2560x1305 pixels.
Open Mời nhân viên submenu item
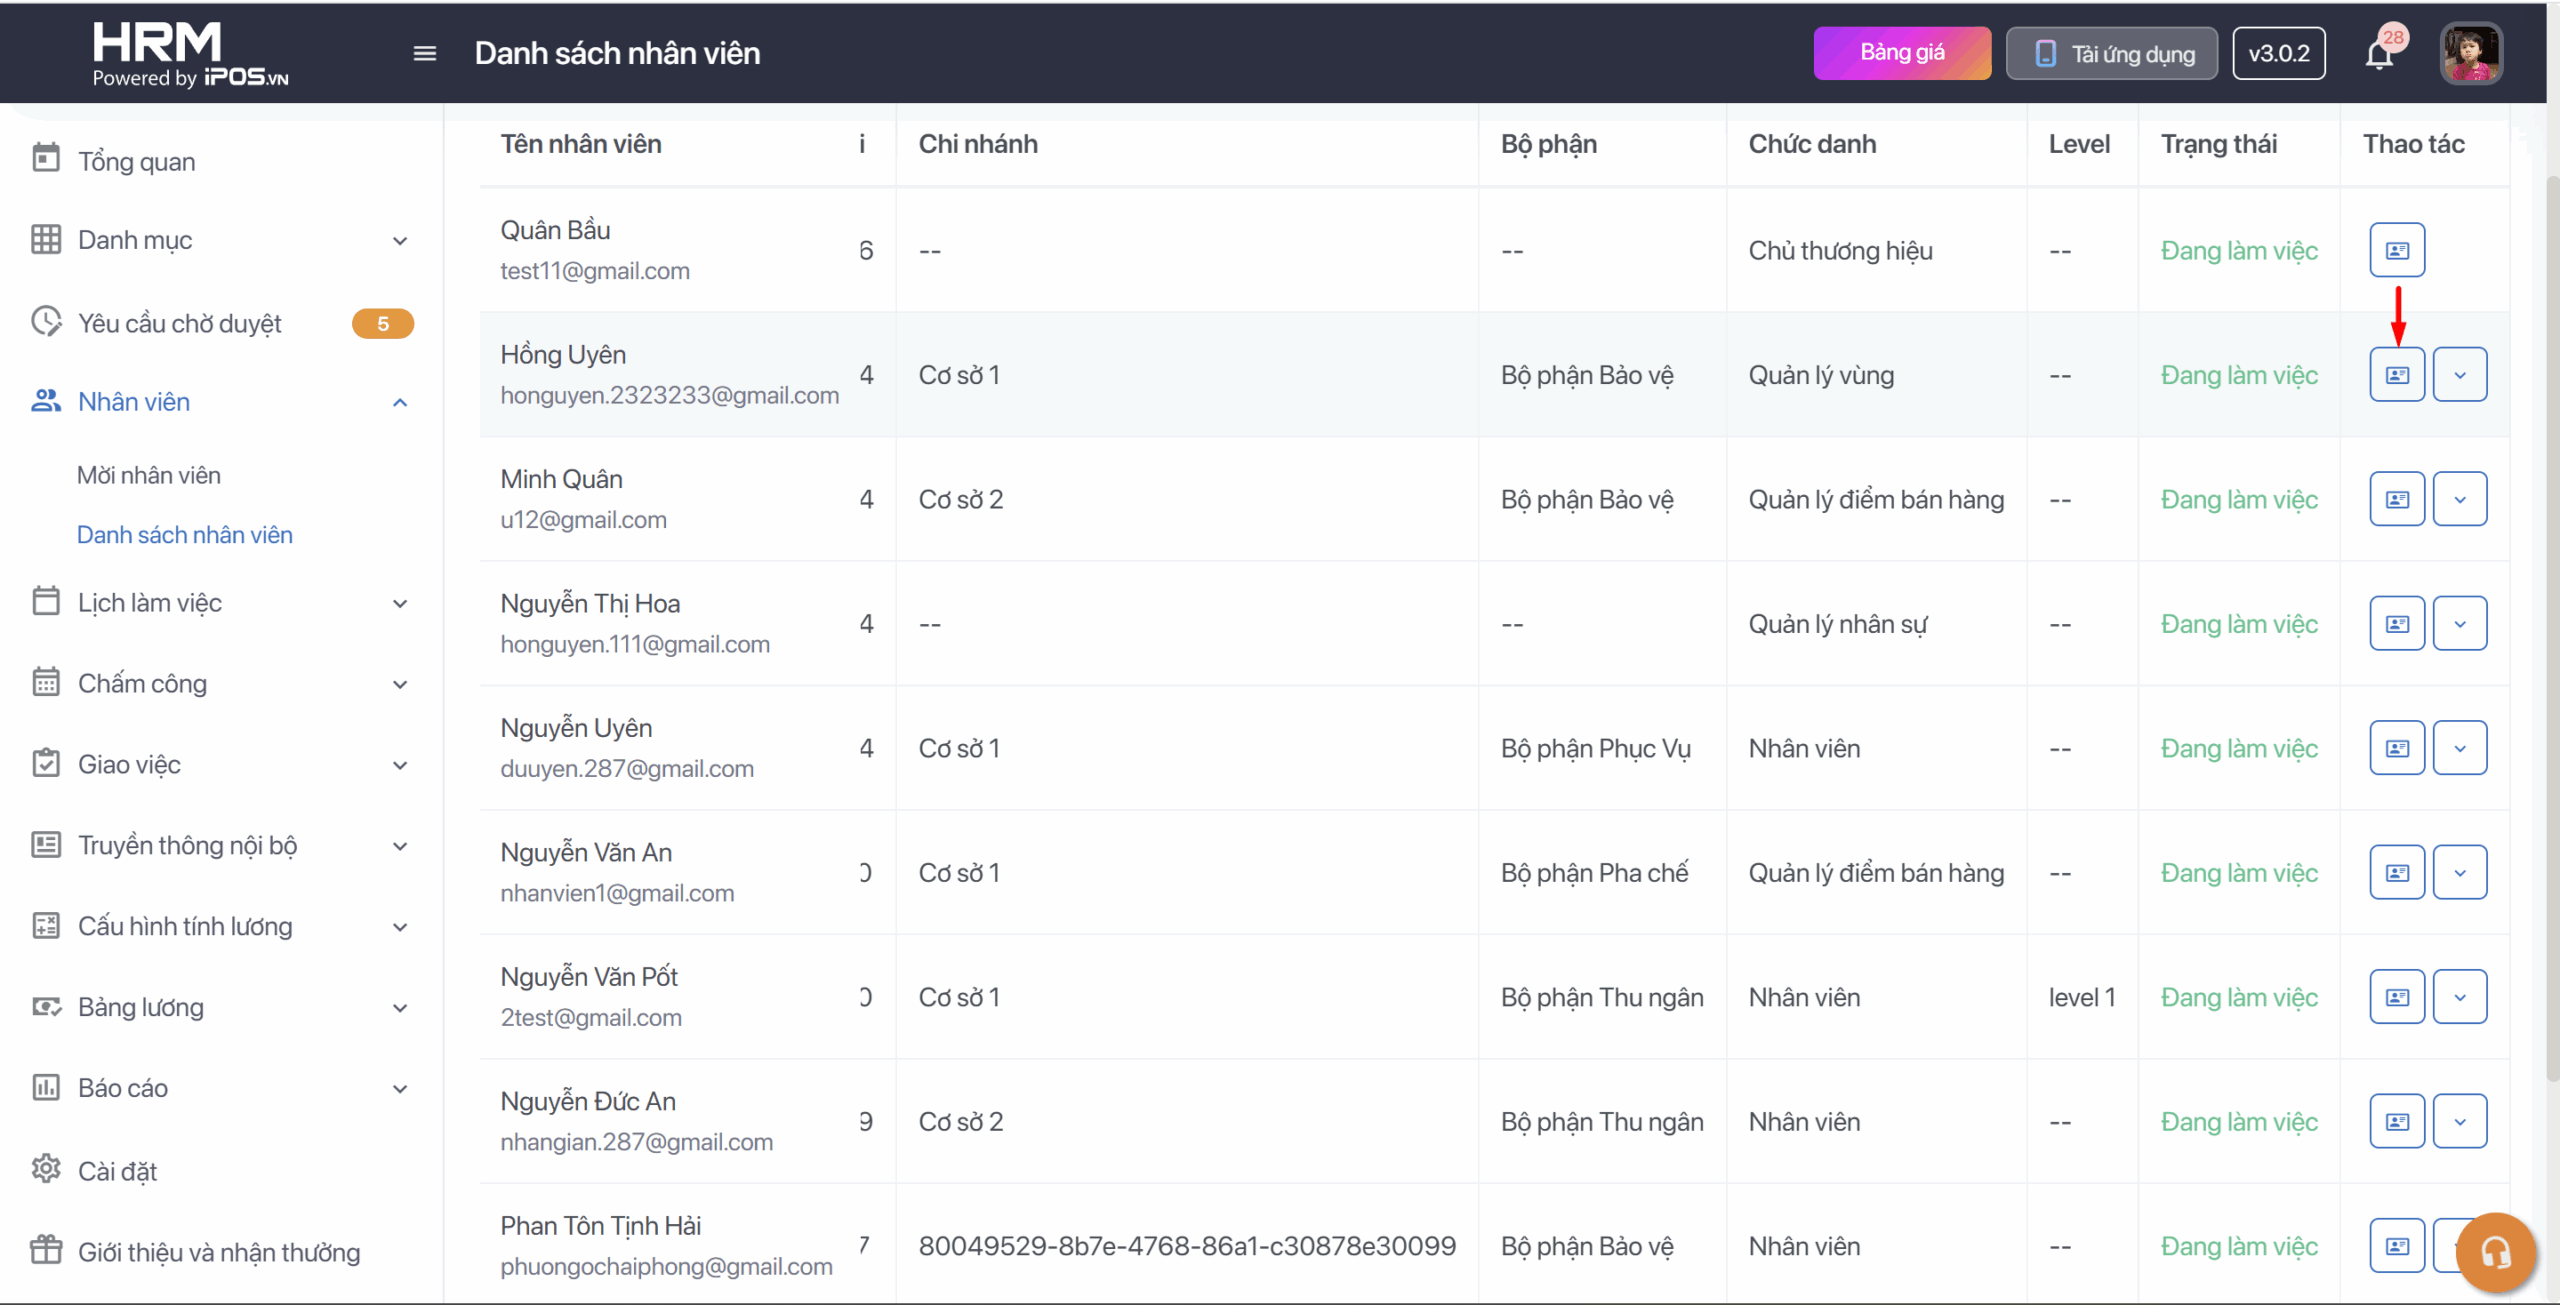click(x=149, y=475)
